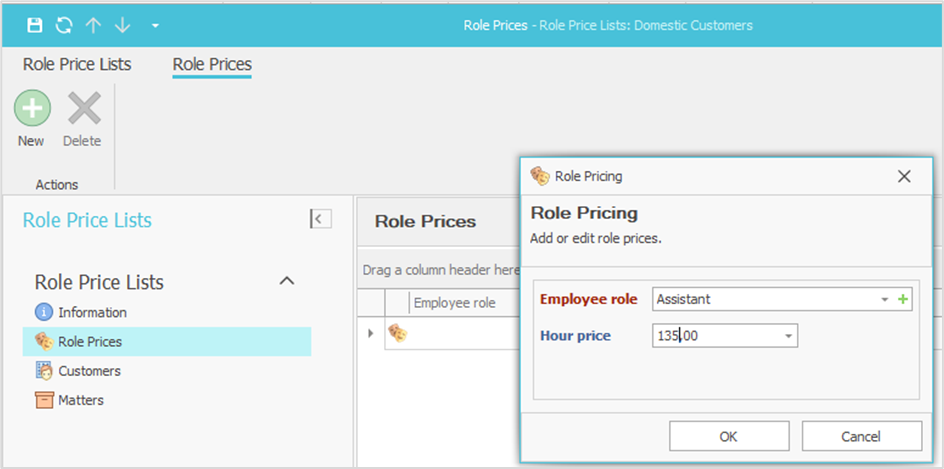Open Information in the sidebar
This screenshot has height=469, width=944.
pyautogui.click(x=92, y=312)
